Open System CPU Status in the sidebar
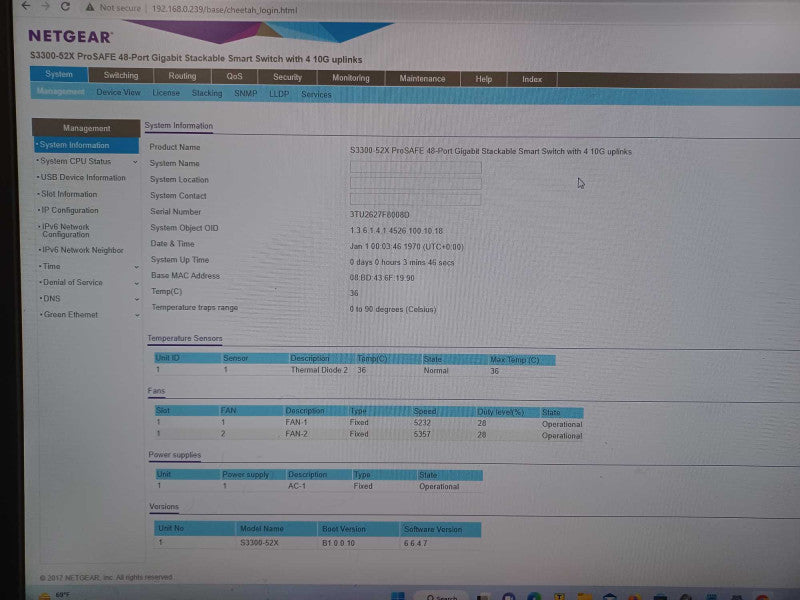This screenshot has height=600, width=800. (x=76, y=161)
